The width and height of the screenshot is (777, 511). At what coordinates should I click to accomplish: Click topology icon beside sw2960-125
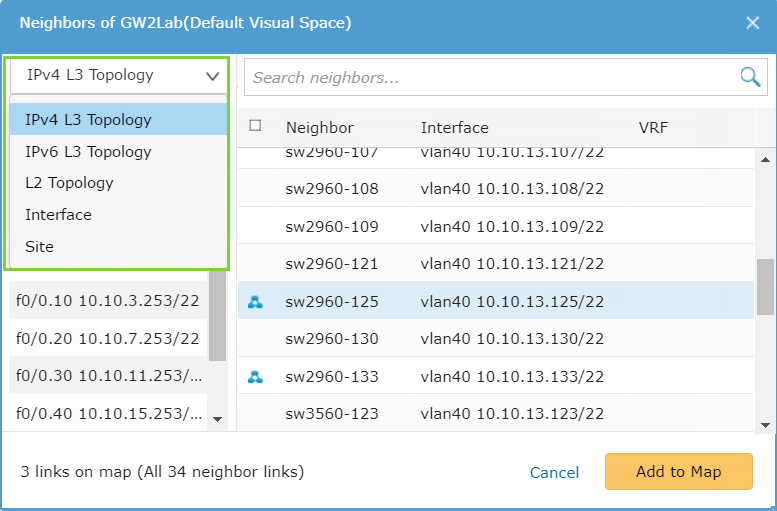(x=255, y=302)
